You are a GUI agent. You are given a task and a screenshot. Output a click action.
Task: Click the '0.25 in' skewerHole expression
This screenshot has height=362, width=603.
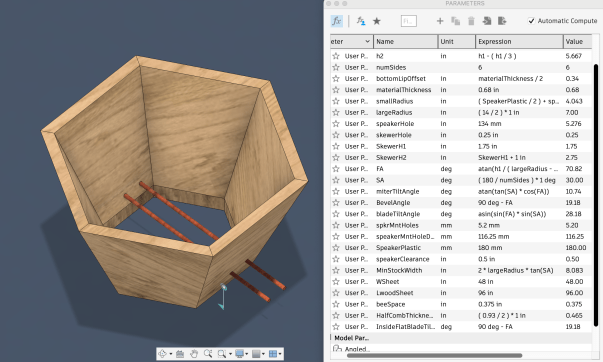click(x=488, y=135)
